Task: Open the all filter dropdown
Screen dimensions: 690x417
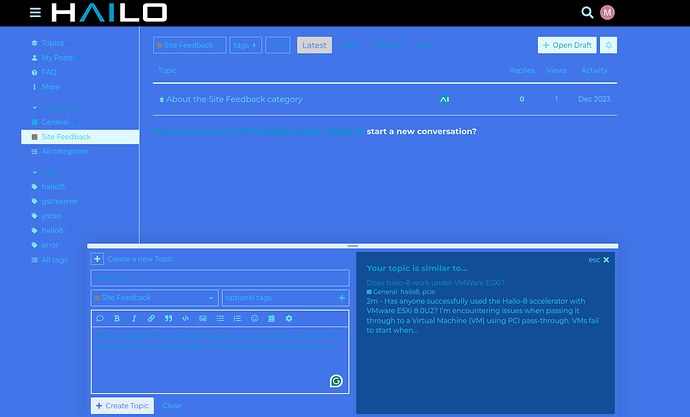Action: pos(278,45)
